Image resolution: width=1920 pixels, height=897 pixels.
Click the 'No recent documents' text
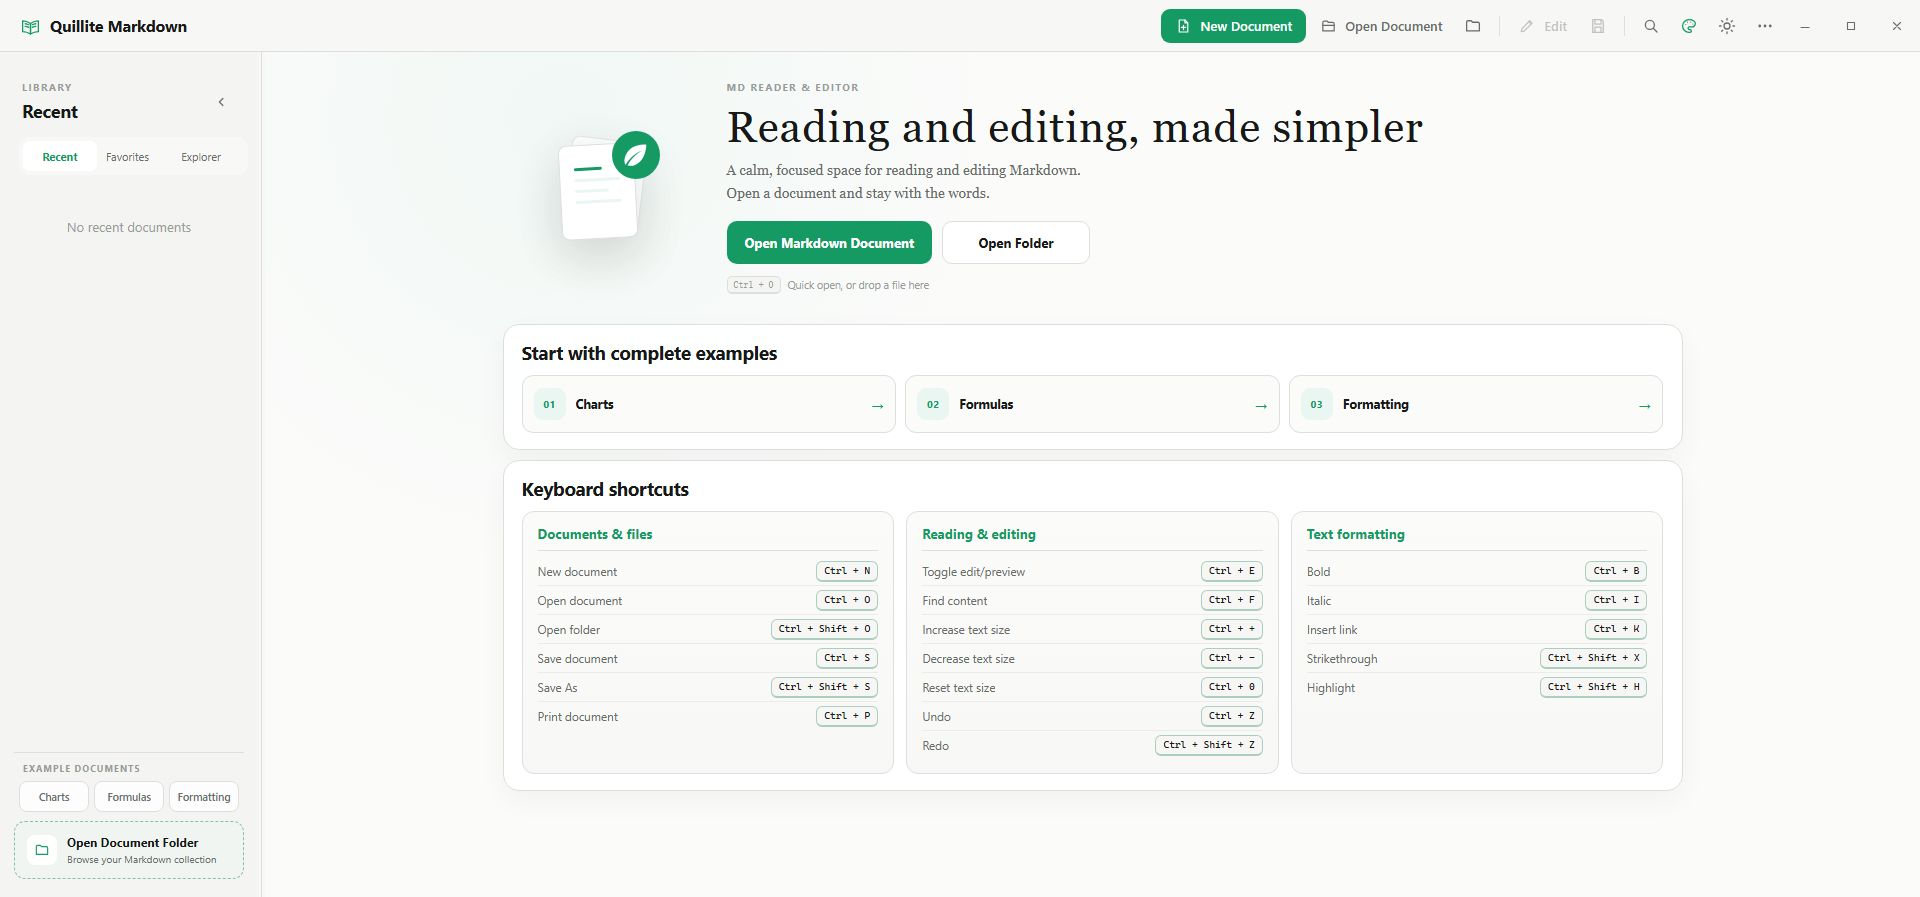click(129, 228)
